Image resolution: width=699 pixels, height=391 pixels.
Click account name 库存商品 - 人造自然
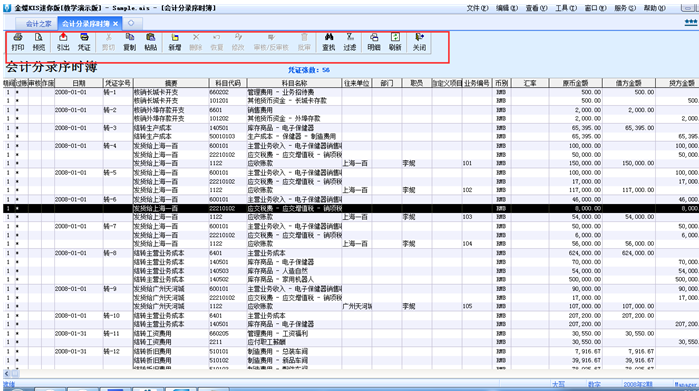pos(277,271)
